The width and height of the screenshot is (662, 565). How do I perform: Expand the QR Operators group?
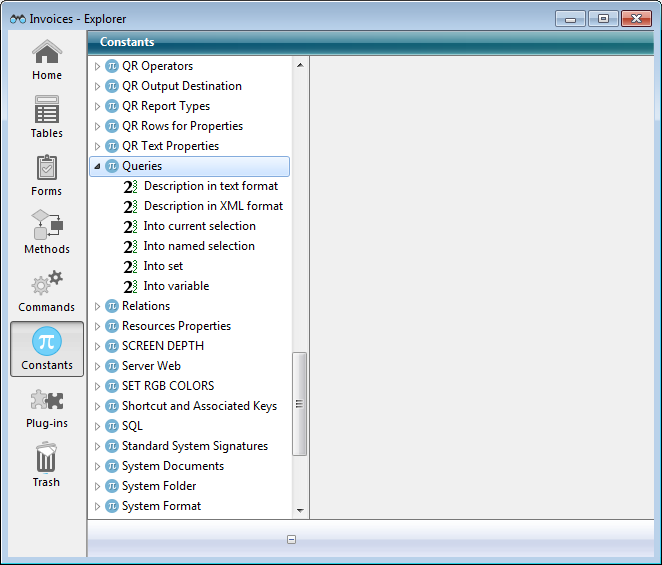pos(97,66)
